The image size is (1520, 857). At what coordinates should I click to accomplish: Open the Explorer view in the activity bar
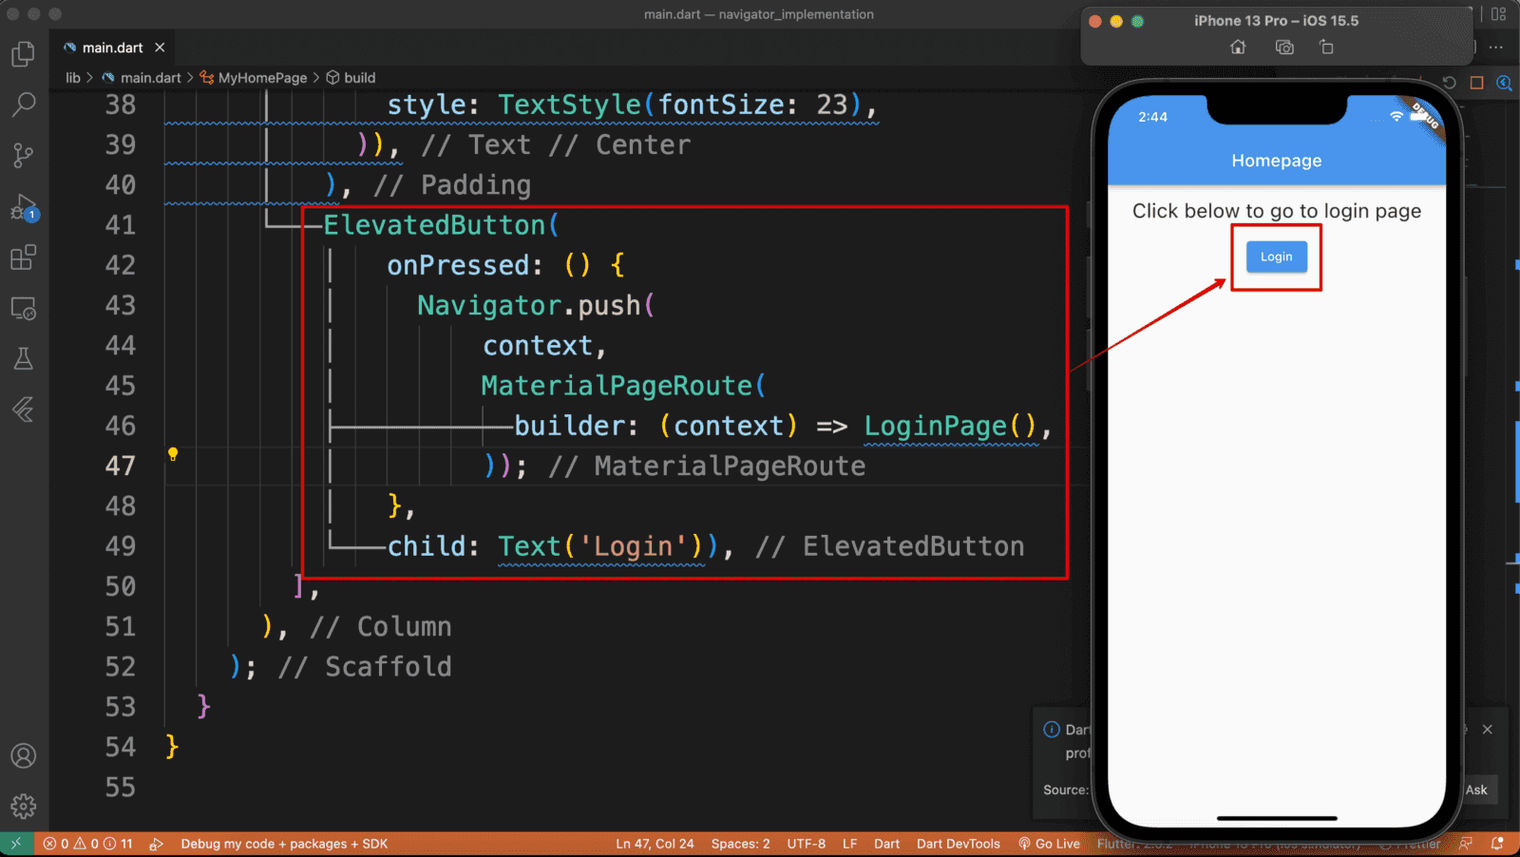[23, 53]
